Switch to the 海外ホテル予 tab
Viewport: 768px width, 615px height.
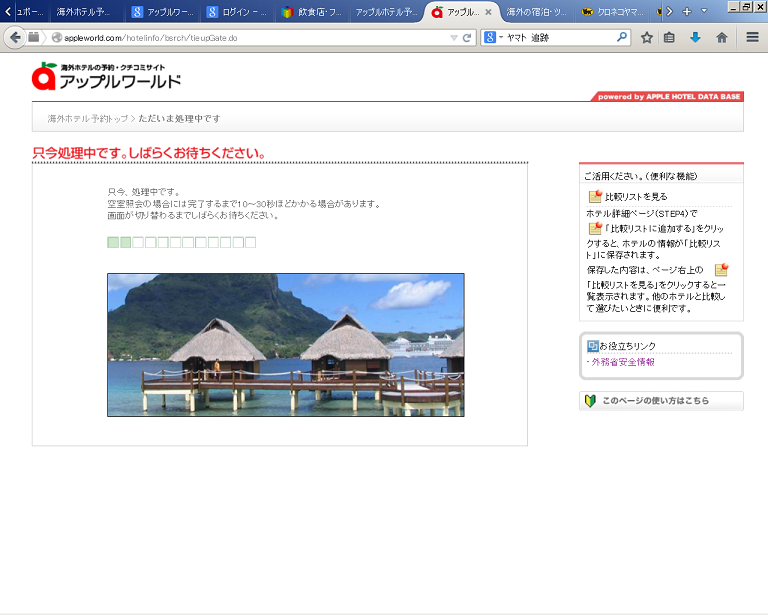(85, 12)
